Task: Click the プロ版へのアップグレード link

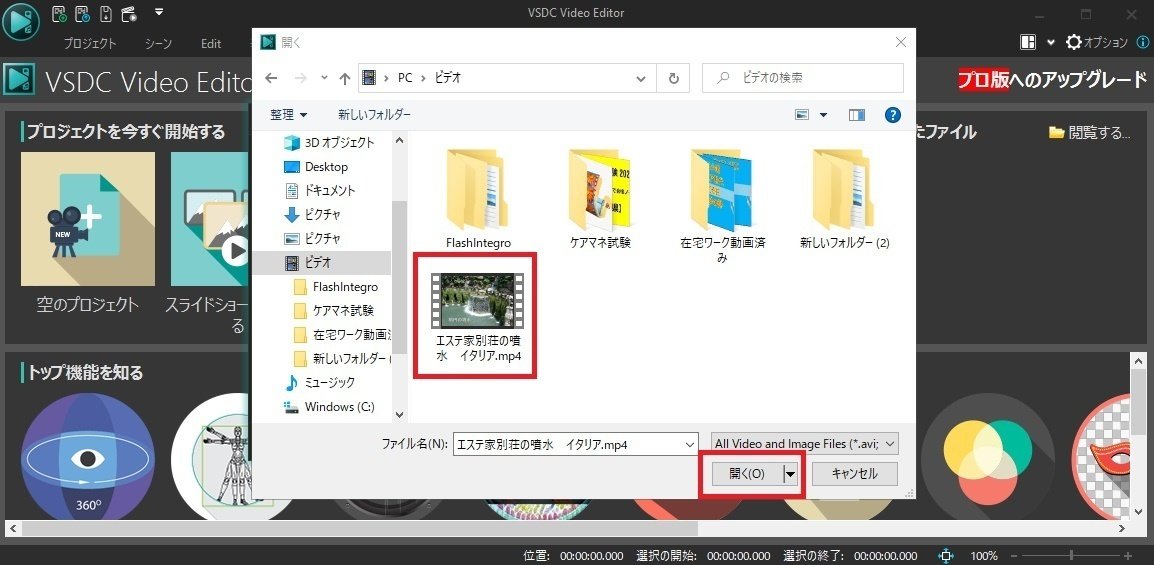Action: click(1052, 79)
